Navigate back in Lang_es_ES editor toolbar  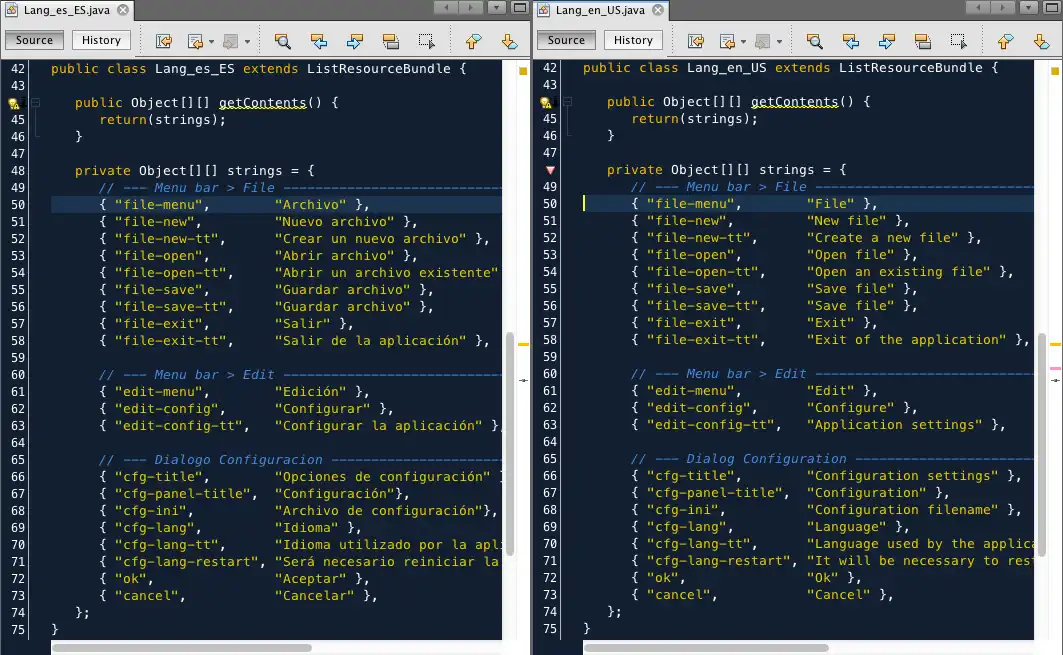tap(195, 41)
